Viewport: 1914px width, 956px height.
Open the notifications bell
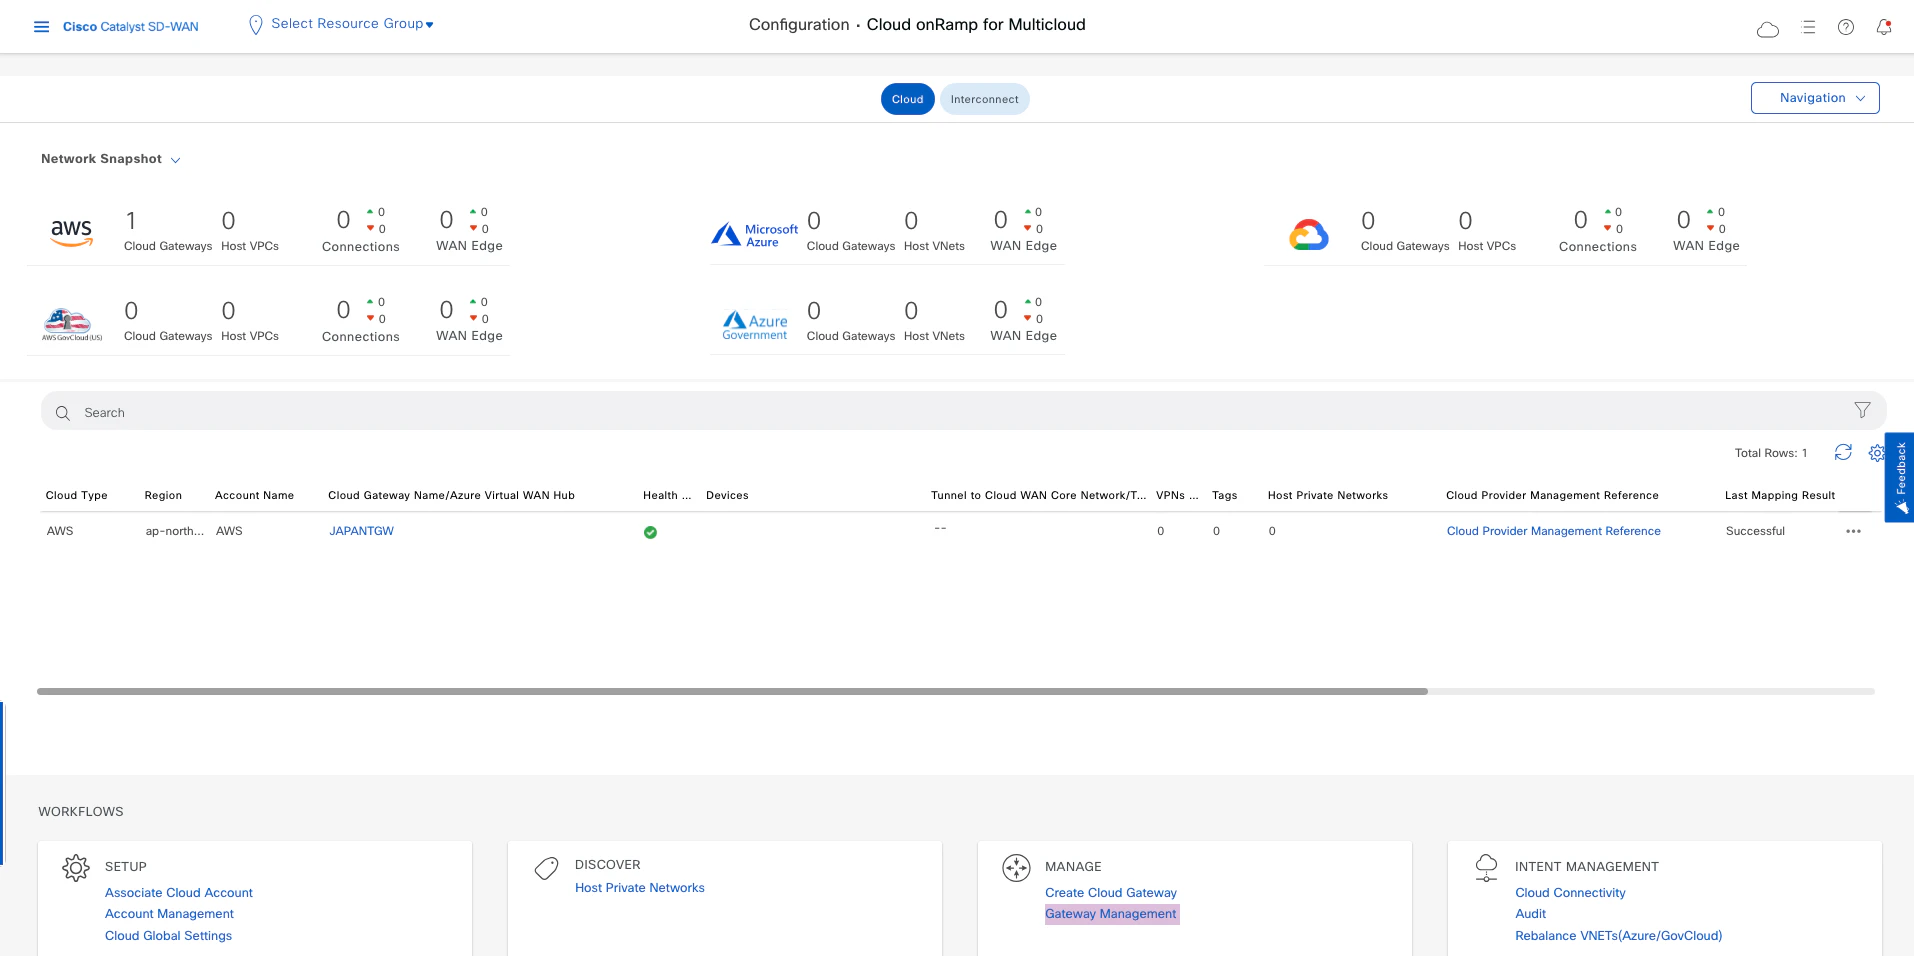click(1884, 27)
